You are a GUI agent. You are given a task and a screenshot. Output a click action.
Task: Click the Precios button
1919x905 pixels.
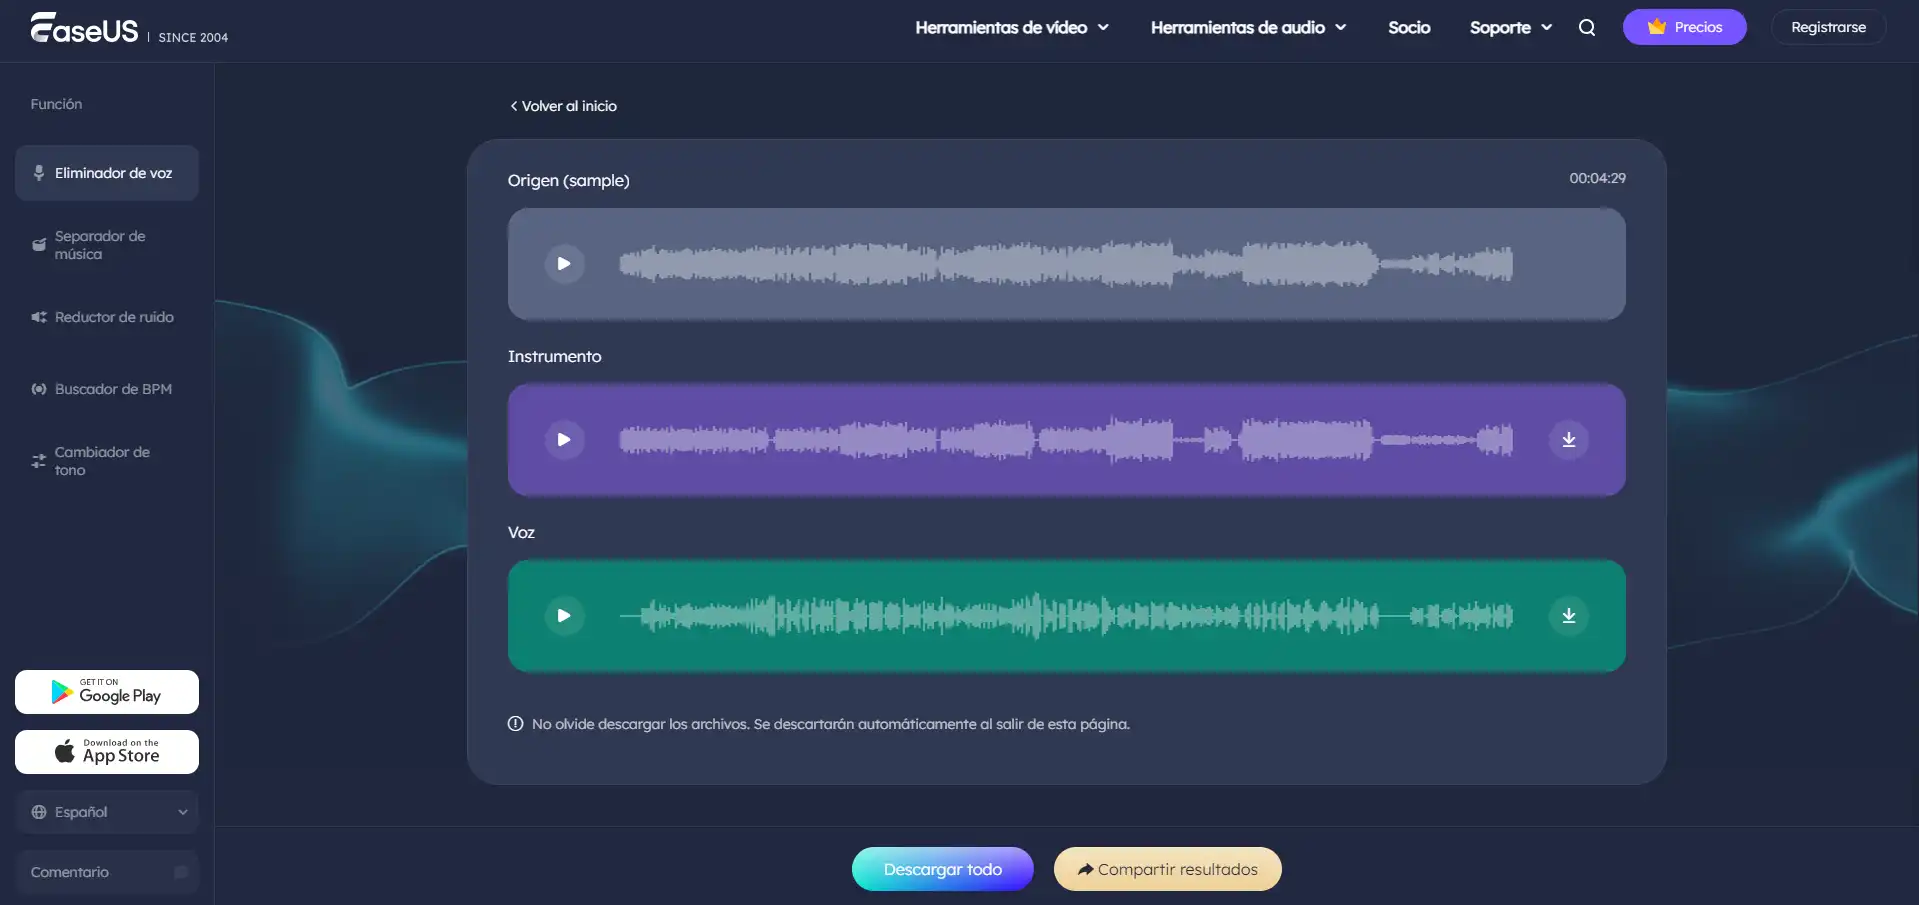pyautogui.click(x=1685, y=27)
